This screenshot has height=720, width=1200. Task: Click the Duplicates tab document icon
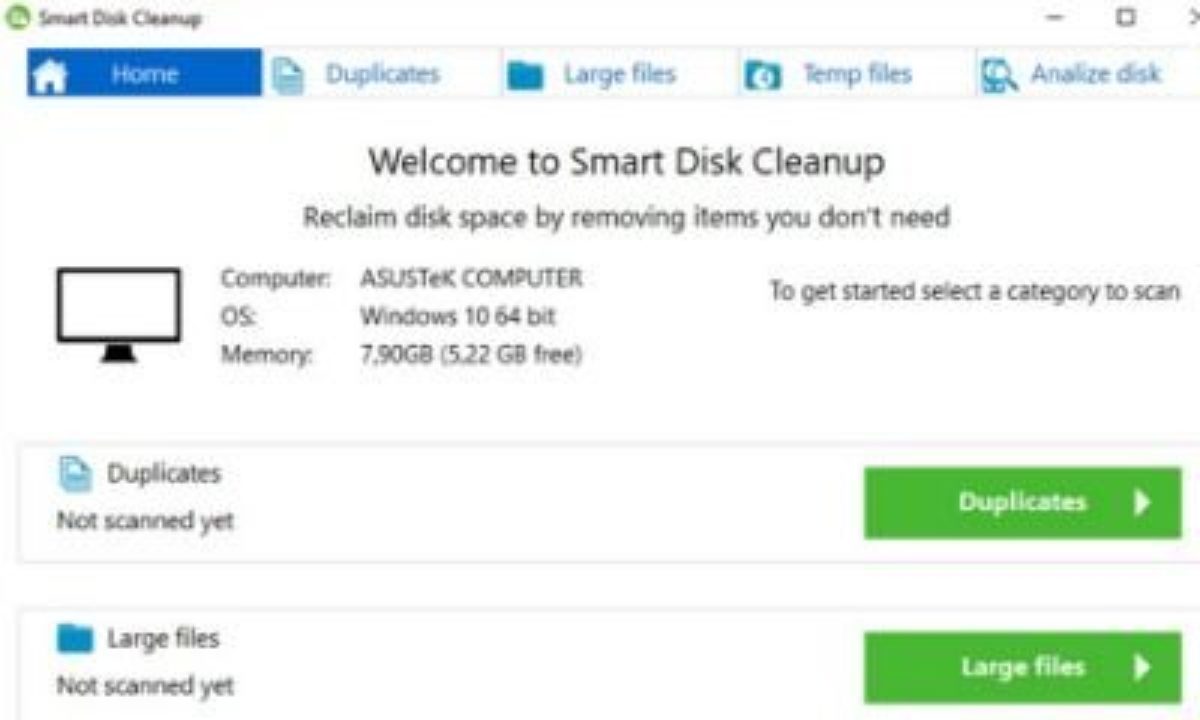tap(289, 76)
